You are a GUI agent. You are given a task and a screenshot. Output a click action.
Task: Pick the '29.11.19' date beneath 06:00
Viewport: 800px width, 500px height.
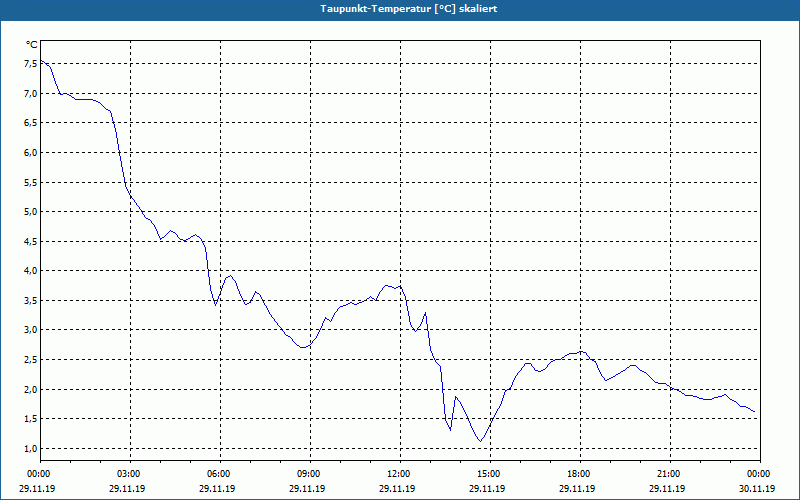pos(217,488)
